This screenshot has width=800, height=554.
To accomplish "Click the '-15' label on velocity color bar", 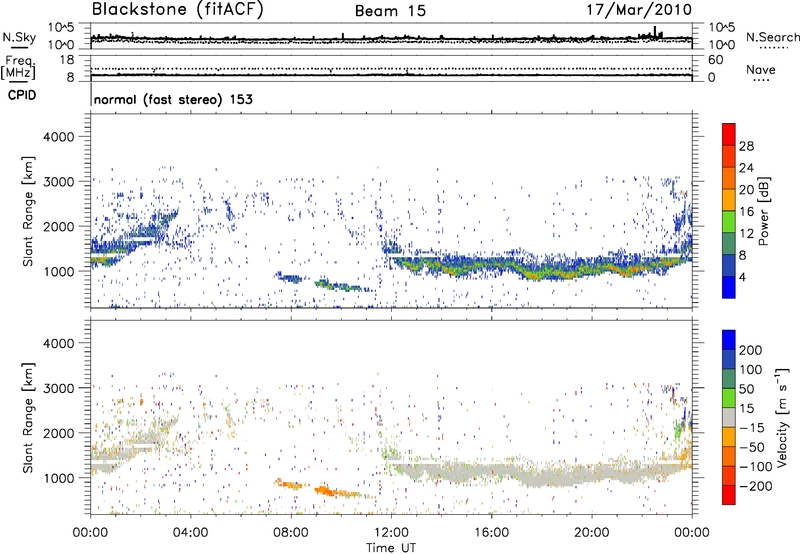I will point(752,428).
